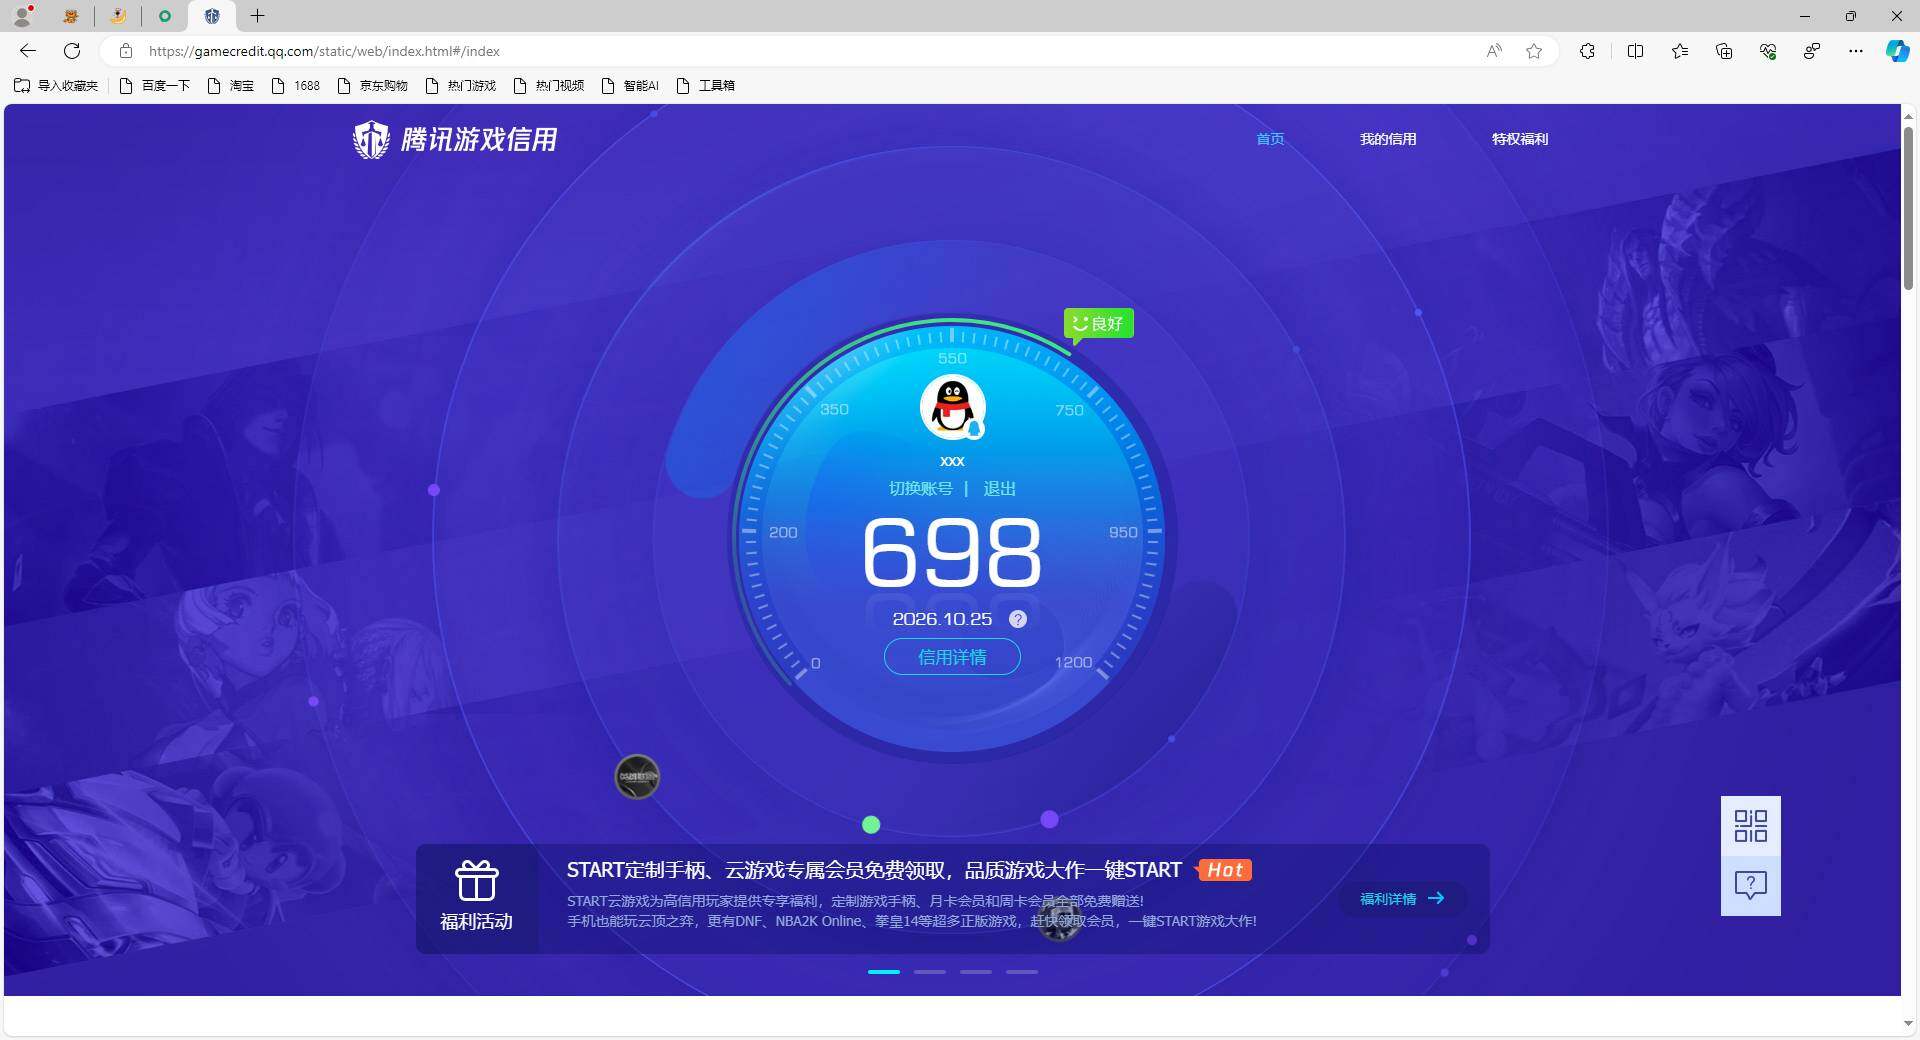Click the 良好 credit rating badge
This screenshot has width=1920, height=1040.
pos(1098,324)
